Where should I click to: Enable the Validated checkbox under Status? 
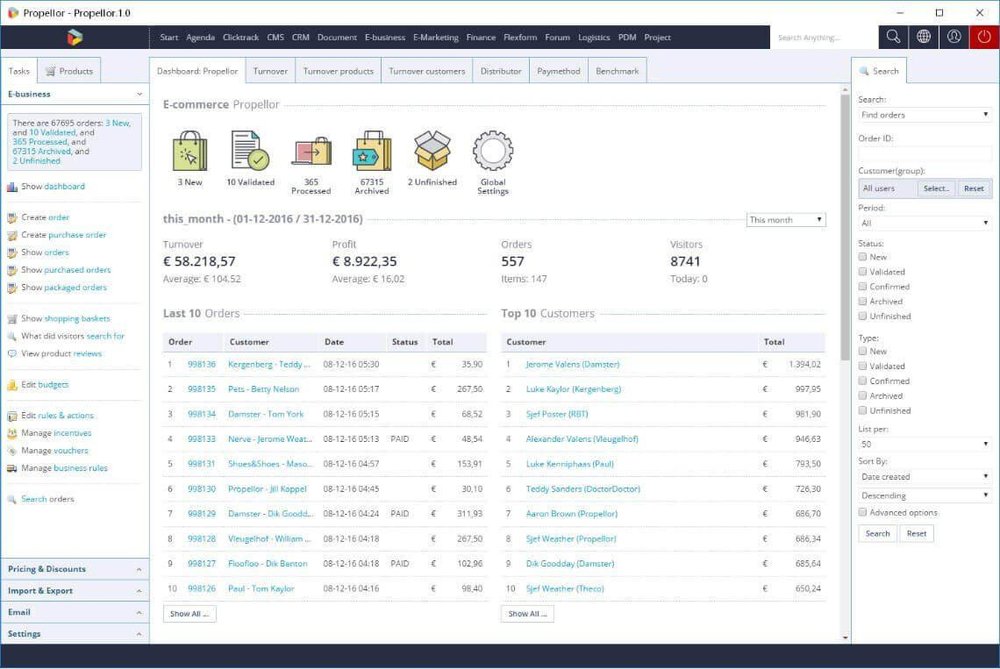(x=863, y=272)
